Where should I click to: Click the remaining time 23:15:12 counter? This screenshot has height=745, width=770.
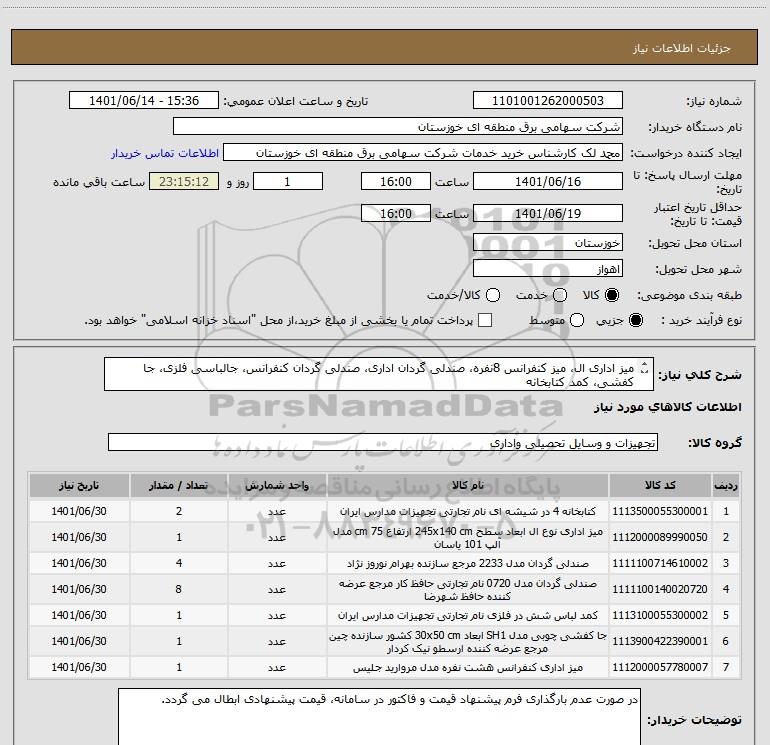[182, 182]
